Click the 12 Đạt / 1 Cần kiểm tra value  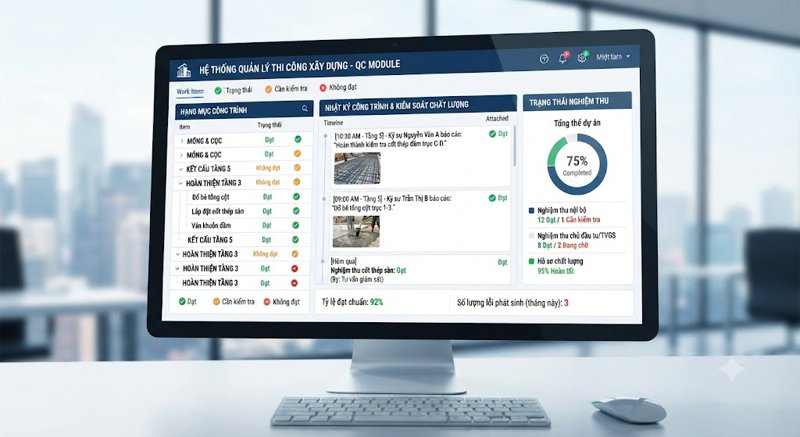click(x=569, y=220)
